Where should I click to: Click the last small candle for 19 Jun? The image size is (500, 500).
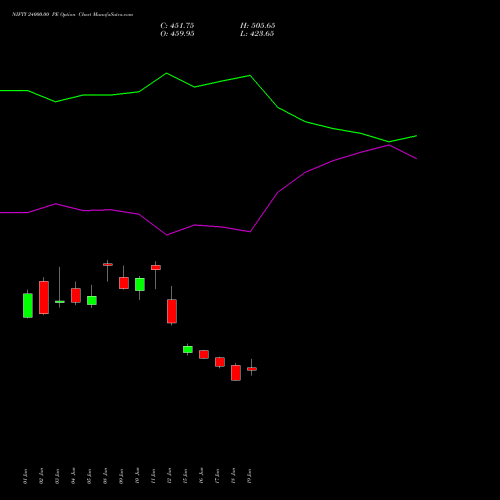[x=252, y=369]
